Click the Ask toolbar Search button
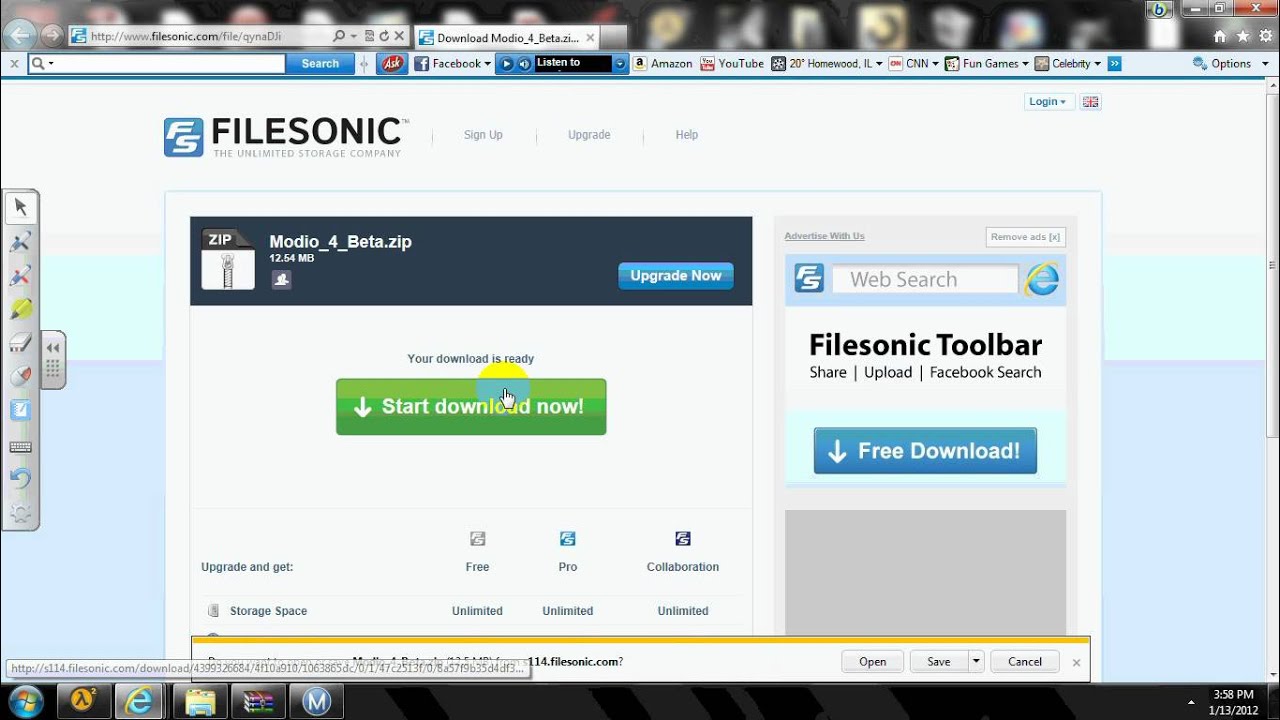The height and width of the screenshot is (720, 1280). point(320,63)
